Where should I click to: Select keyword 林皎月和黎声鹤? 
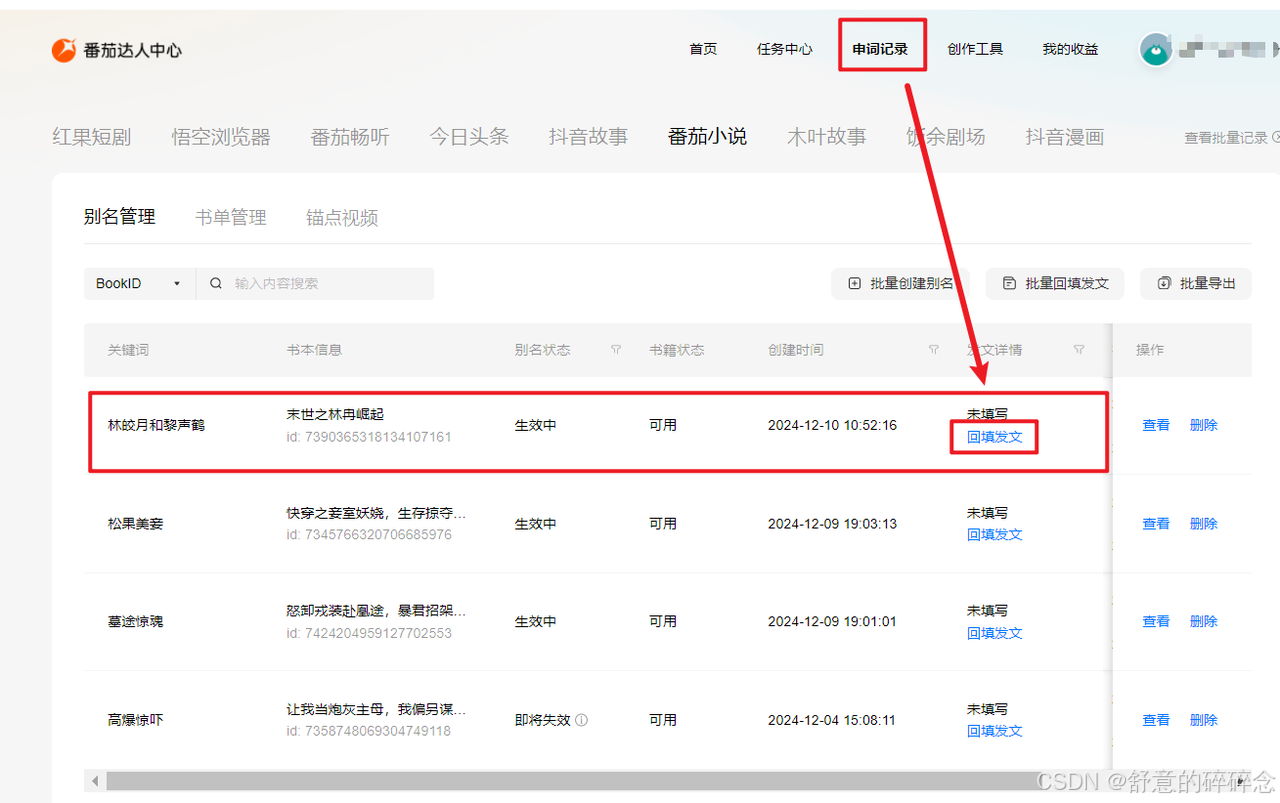coord(156,425)
